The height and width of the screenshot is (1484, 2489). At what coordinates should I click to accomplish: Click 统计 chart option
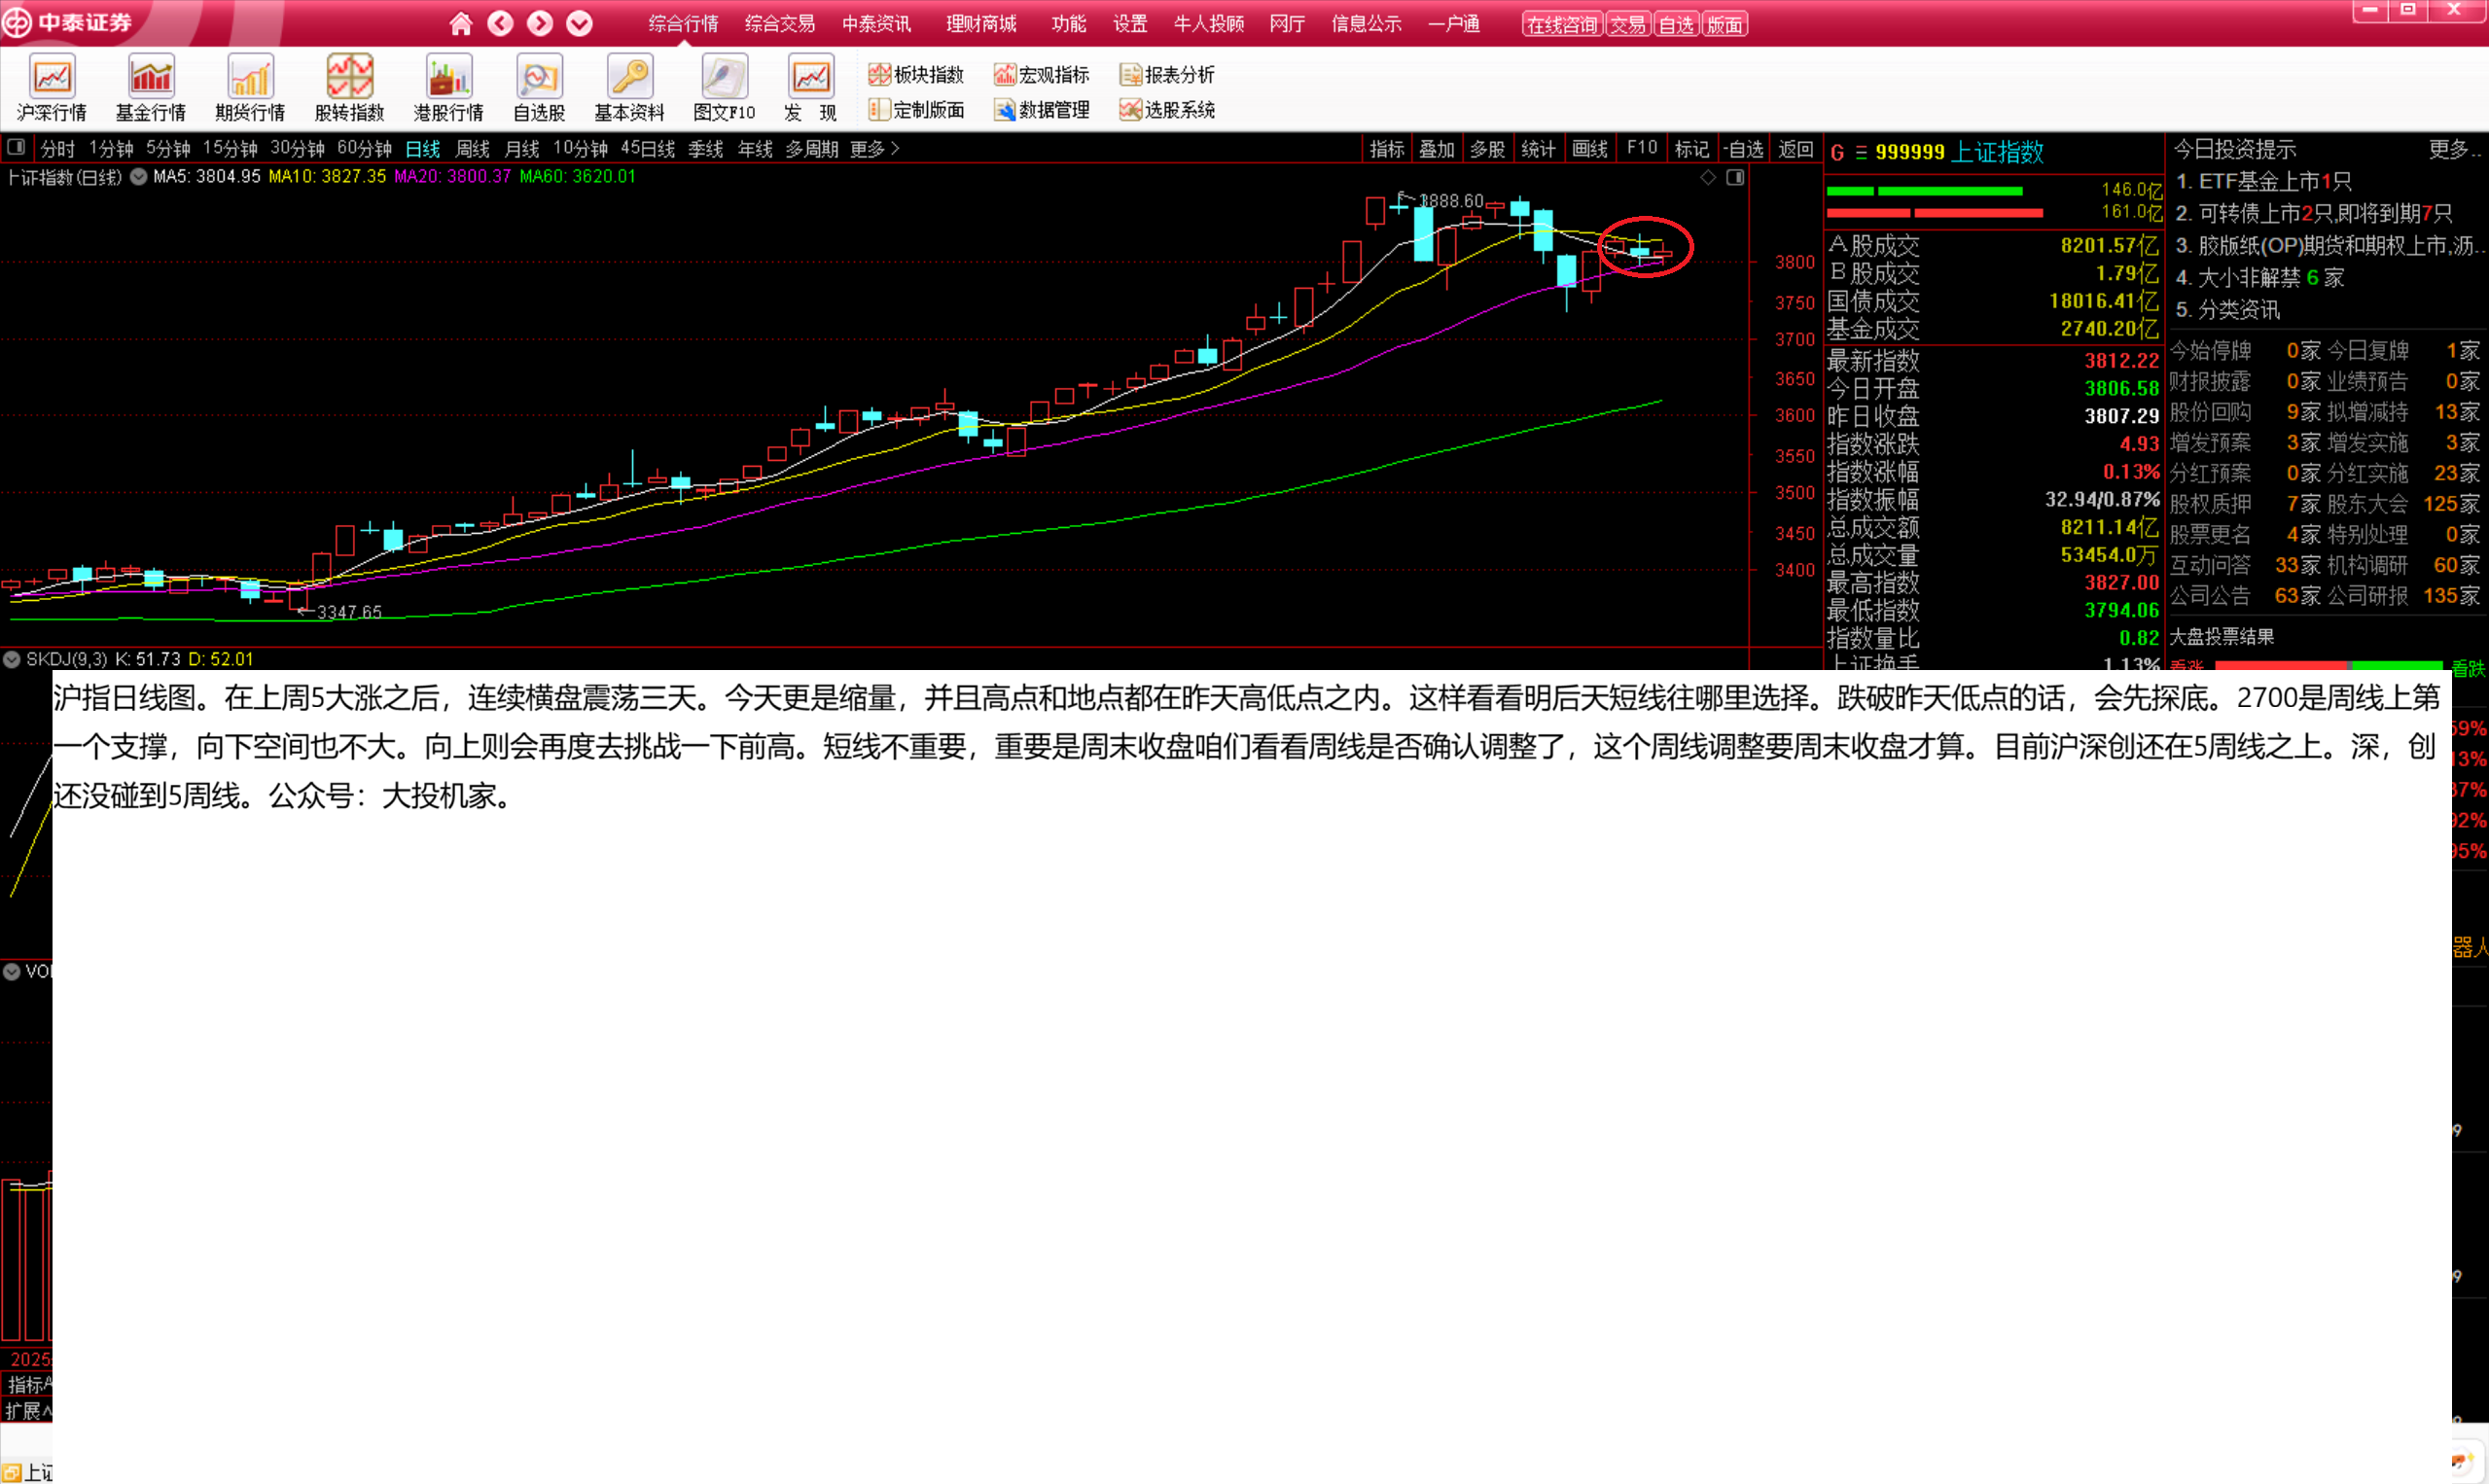coord(1538,149)
